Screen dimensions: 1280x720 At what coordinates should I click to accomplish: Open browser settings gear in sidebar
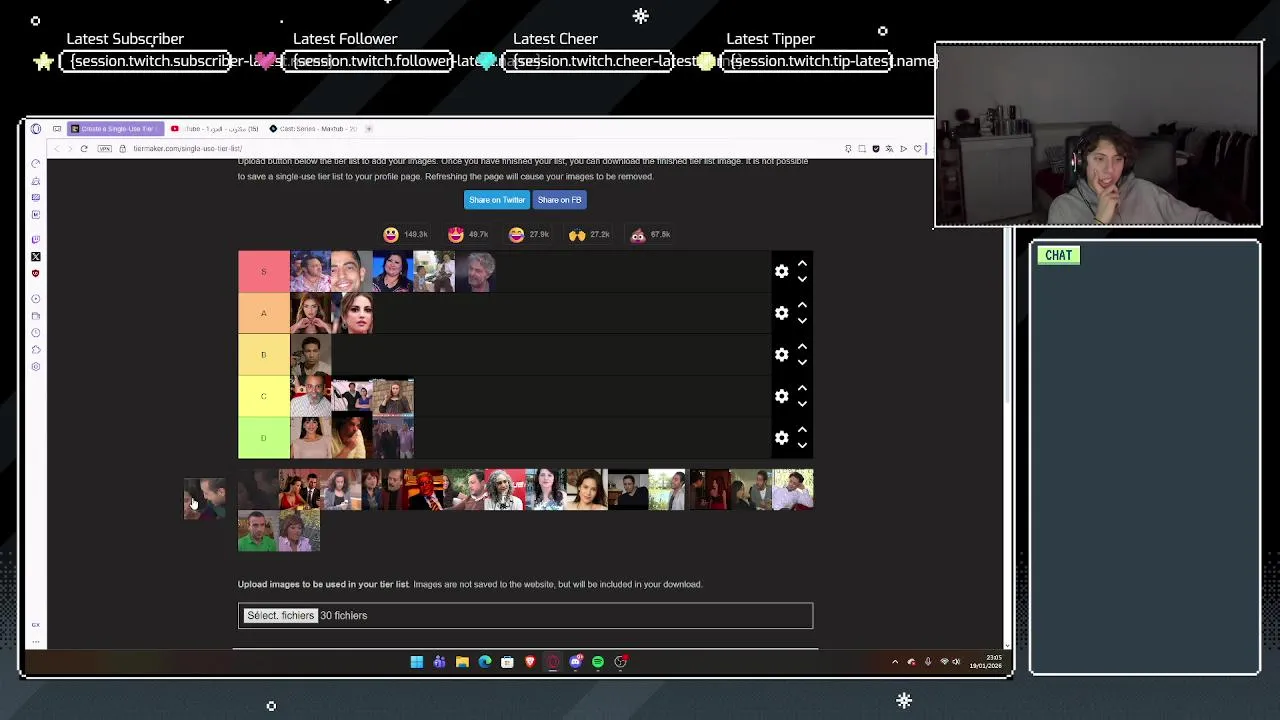[36, 367]
